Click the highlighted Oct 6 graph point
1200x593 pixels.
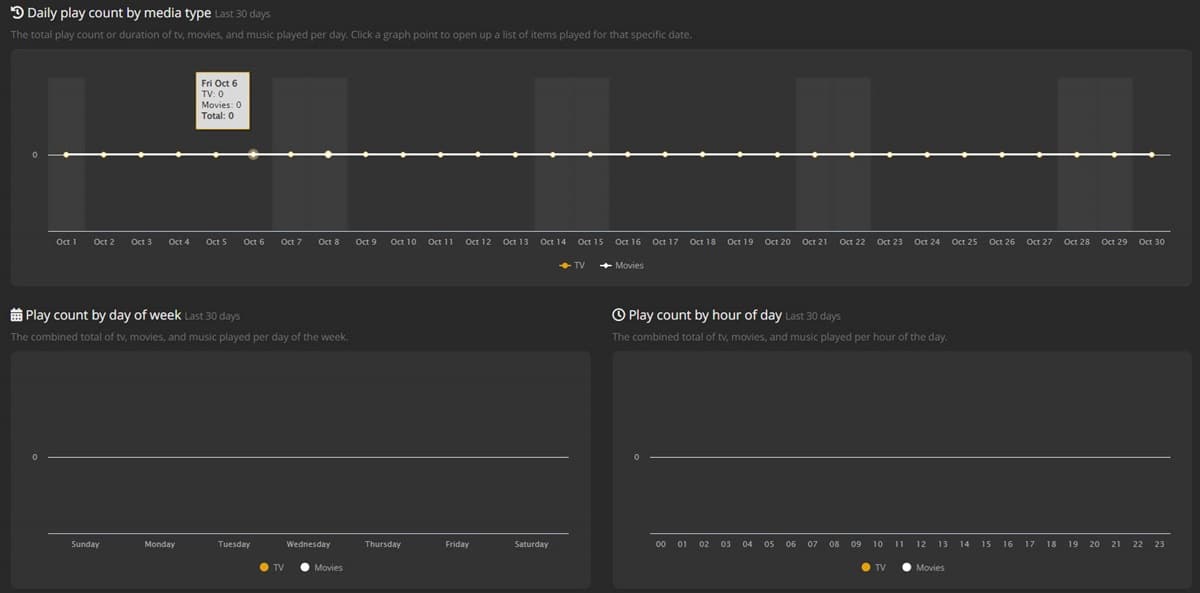coord(253,154)
